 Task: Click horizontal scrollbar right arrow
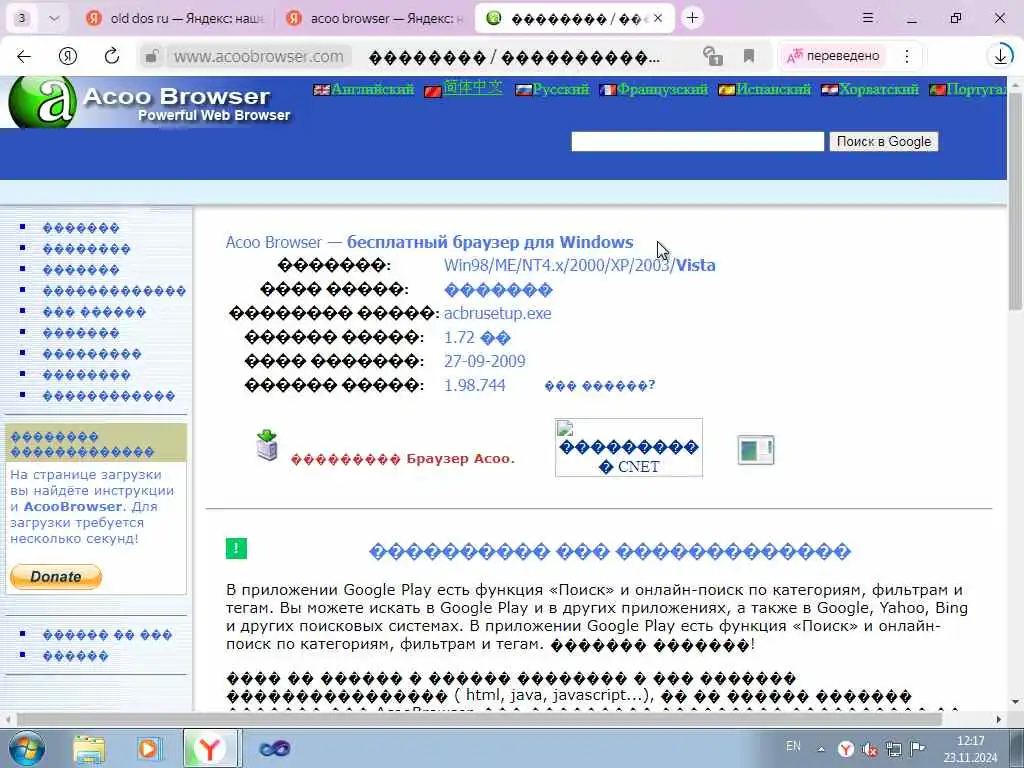(x=999, y=720)
